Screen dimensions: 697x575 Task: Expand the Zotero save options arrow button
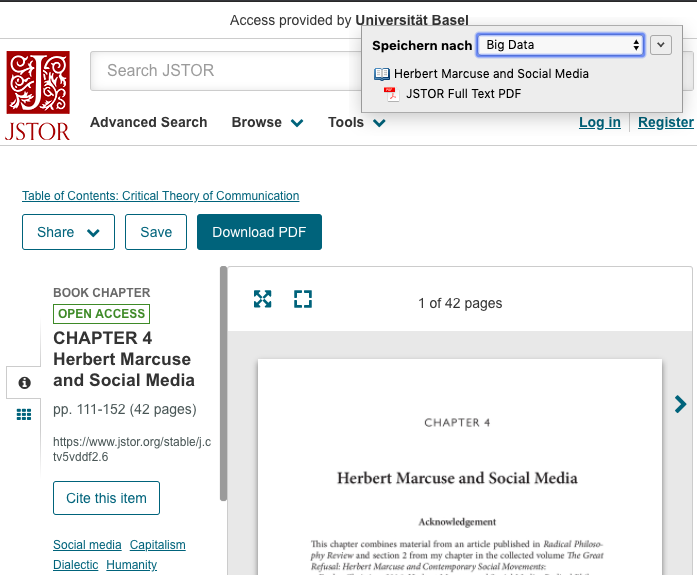[x=661, y=45]
